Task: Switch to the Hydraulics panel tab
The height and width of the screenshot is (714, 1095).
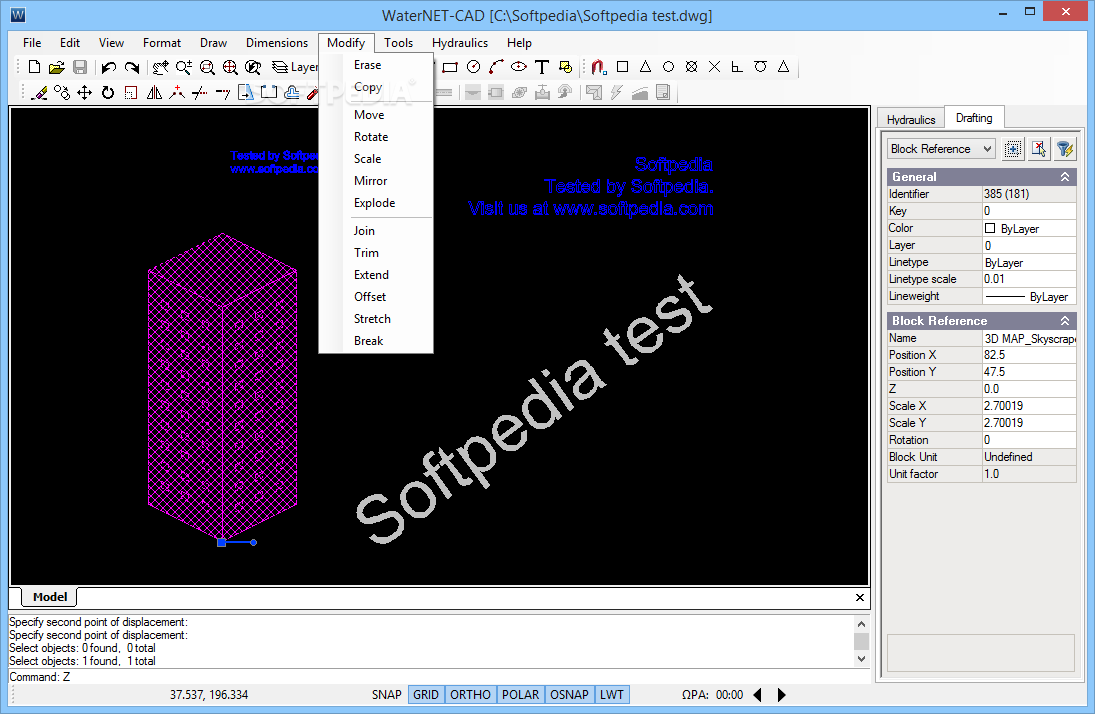Action: tap(911, 119)
